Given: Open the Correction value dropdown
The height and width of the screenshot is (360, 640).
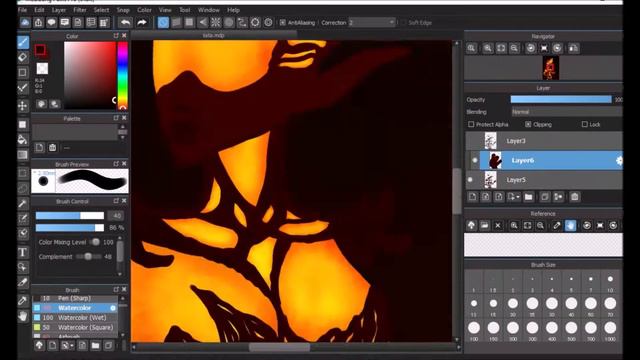Looking at the screenshot, I should 372,22.
